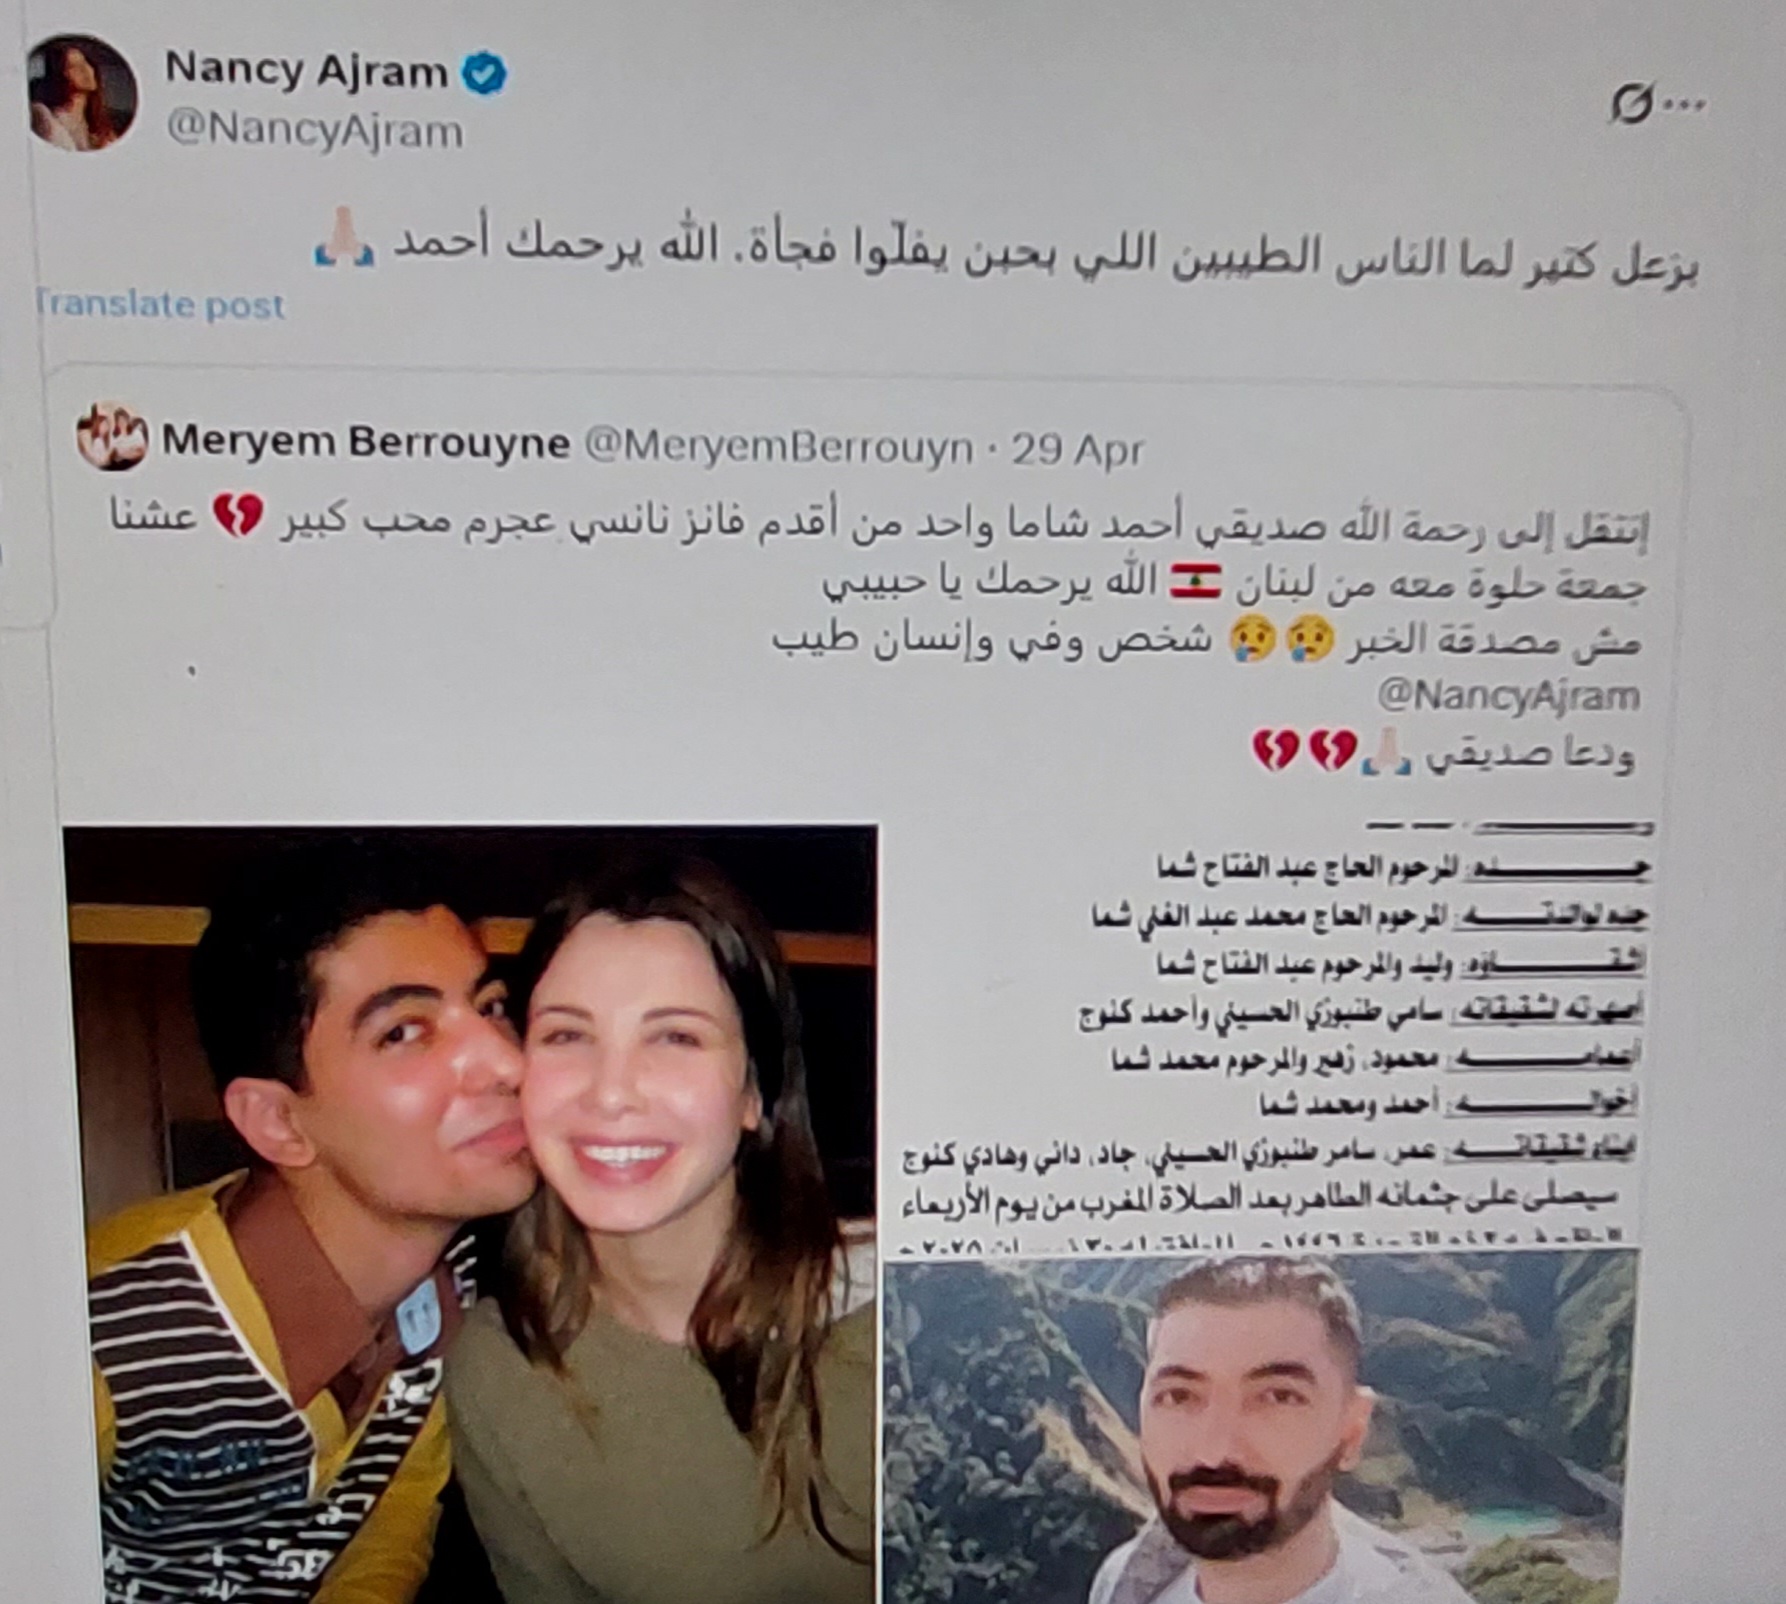
Task: Click the blue verified badge
Action: point(484,73)
